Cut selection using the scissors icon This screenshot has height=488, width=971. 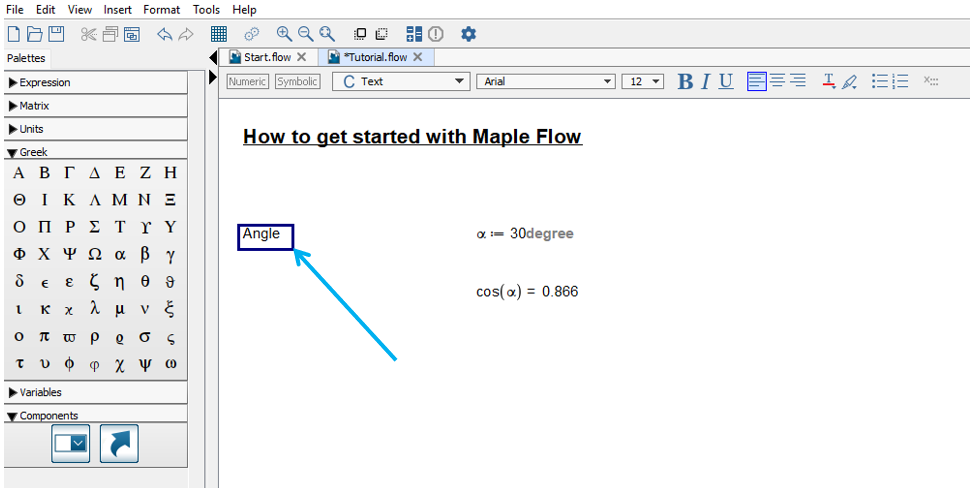(x=89, y=34)
